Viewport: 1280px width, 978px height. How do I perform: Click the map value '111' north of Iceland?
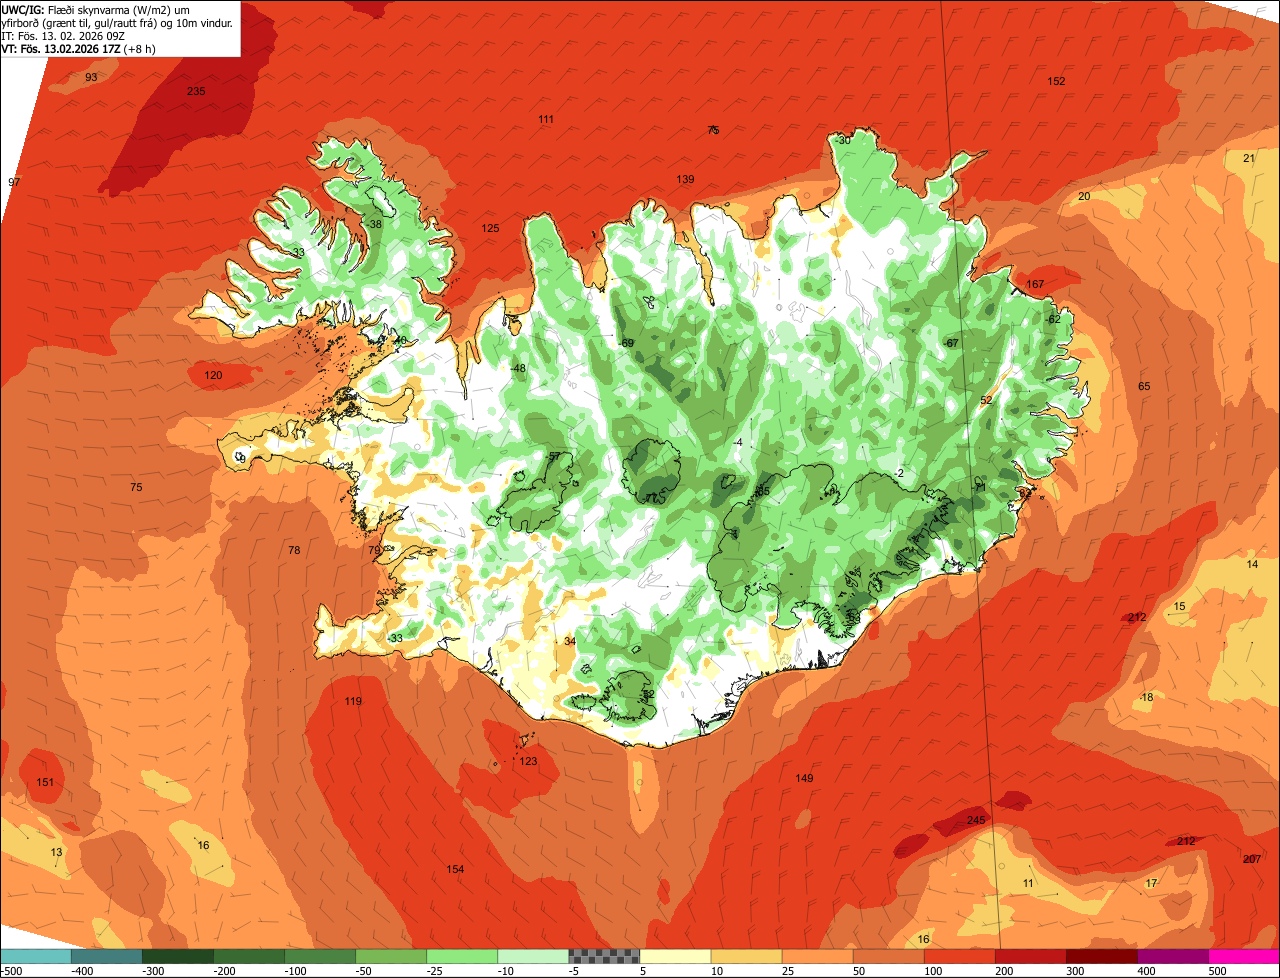546,120
